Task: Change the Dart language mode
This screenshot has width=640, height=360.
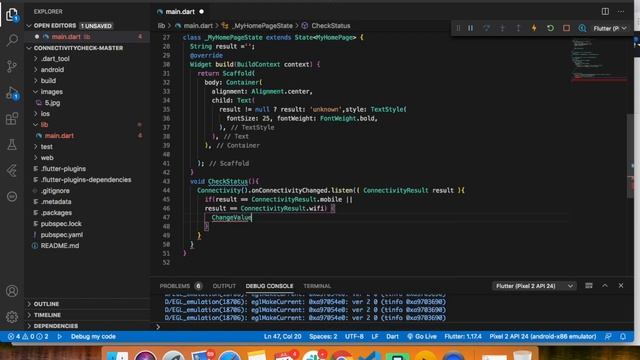Action: (392, 336)
